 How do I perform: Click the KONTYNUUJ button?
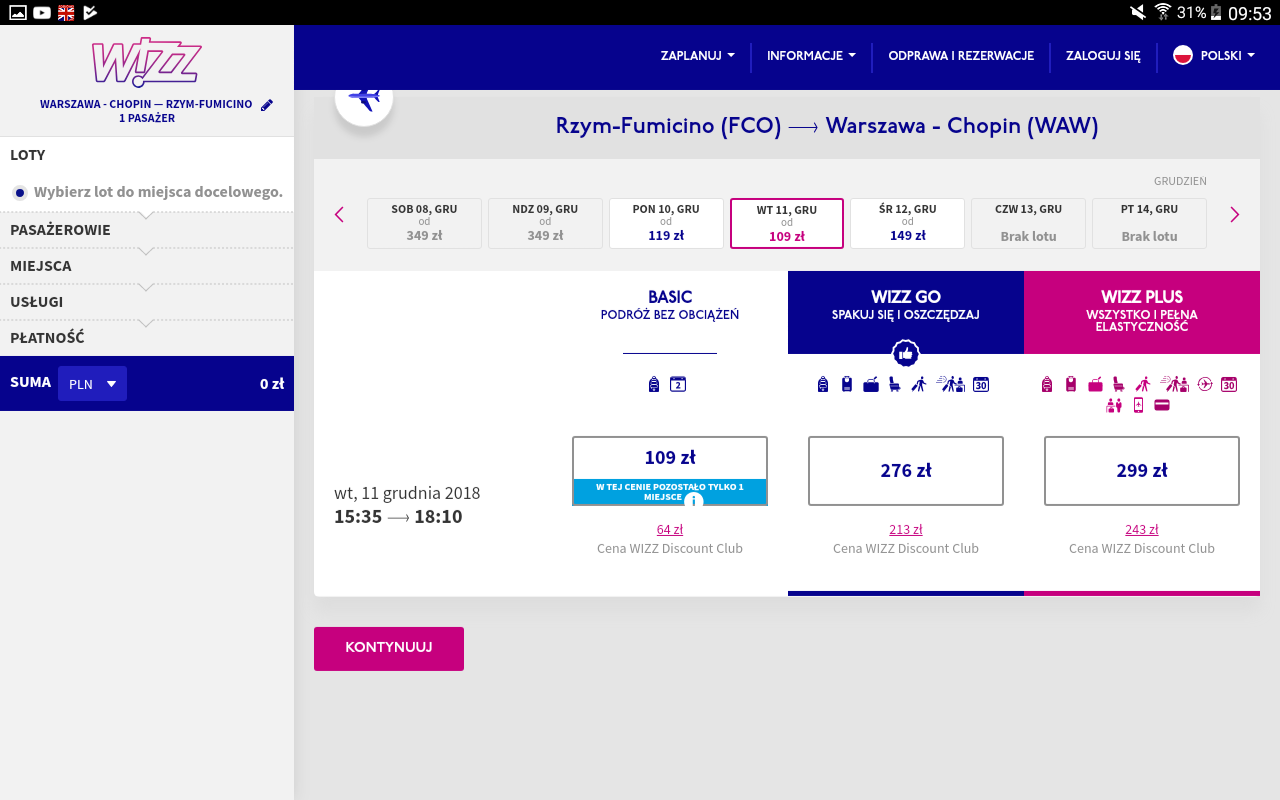click(389, 648)
